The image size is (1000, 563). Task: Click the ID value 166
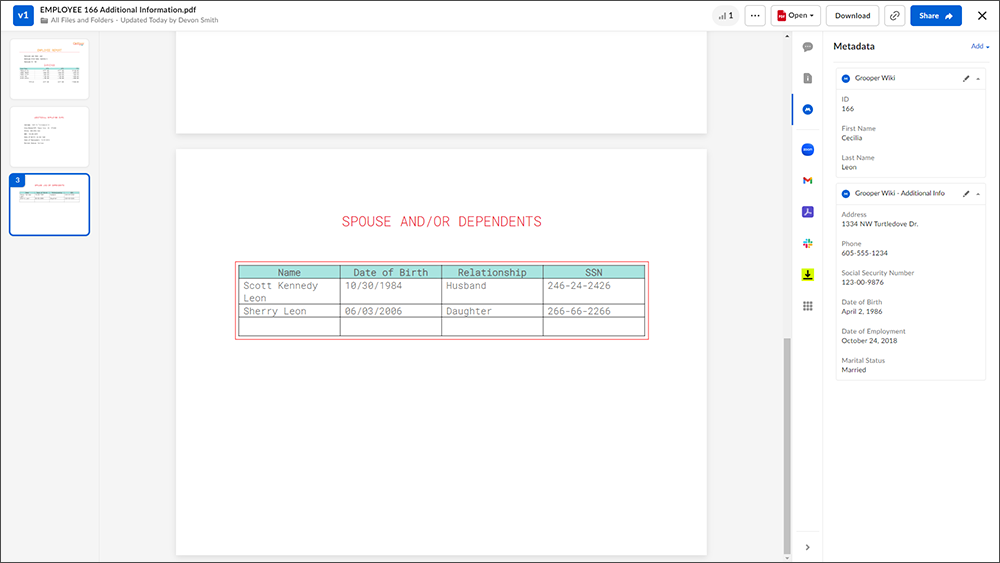coord(847,109)
